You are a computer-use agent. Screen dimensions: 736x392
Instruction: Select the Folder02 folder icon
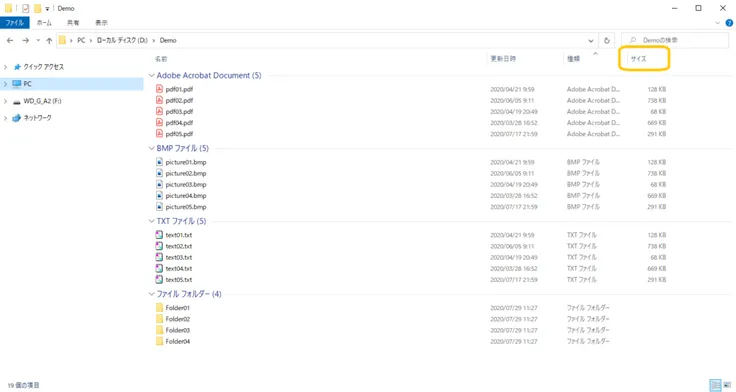coord(159,319)
